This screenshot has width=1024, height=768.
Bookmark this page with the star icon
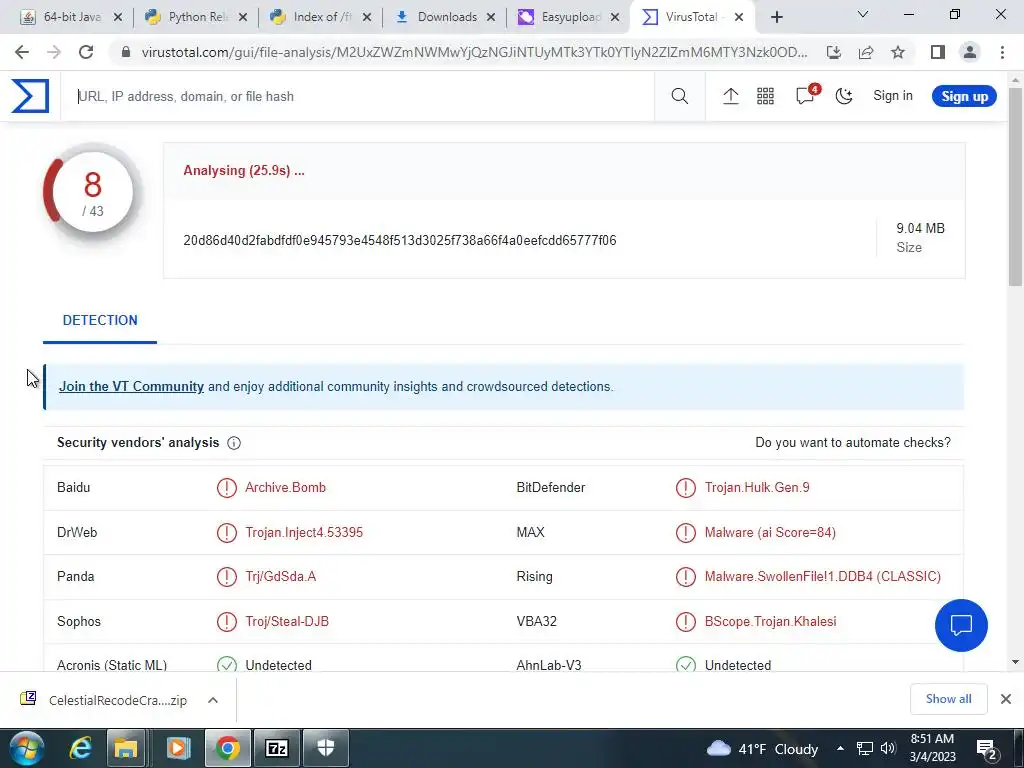898,52
